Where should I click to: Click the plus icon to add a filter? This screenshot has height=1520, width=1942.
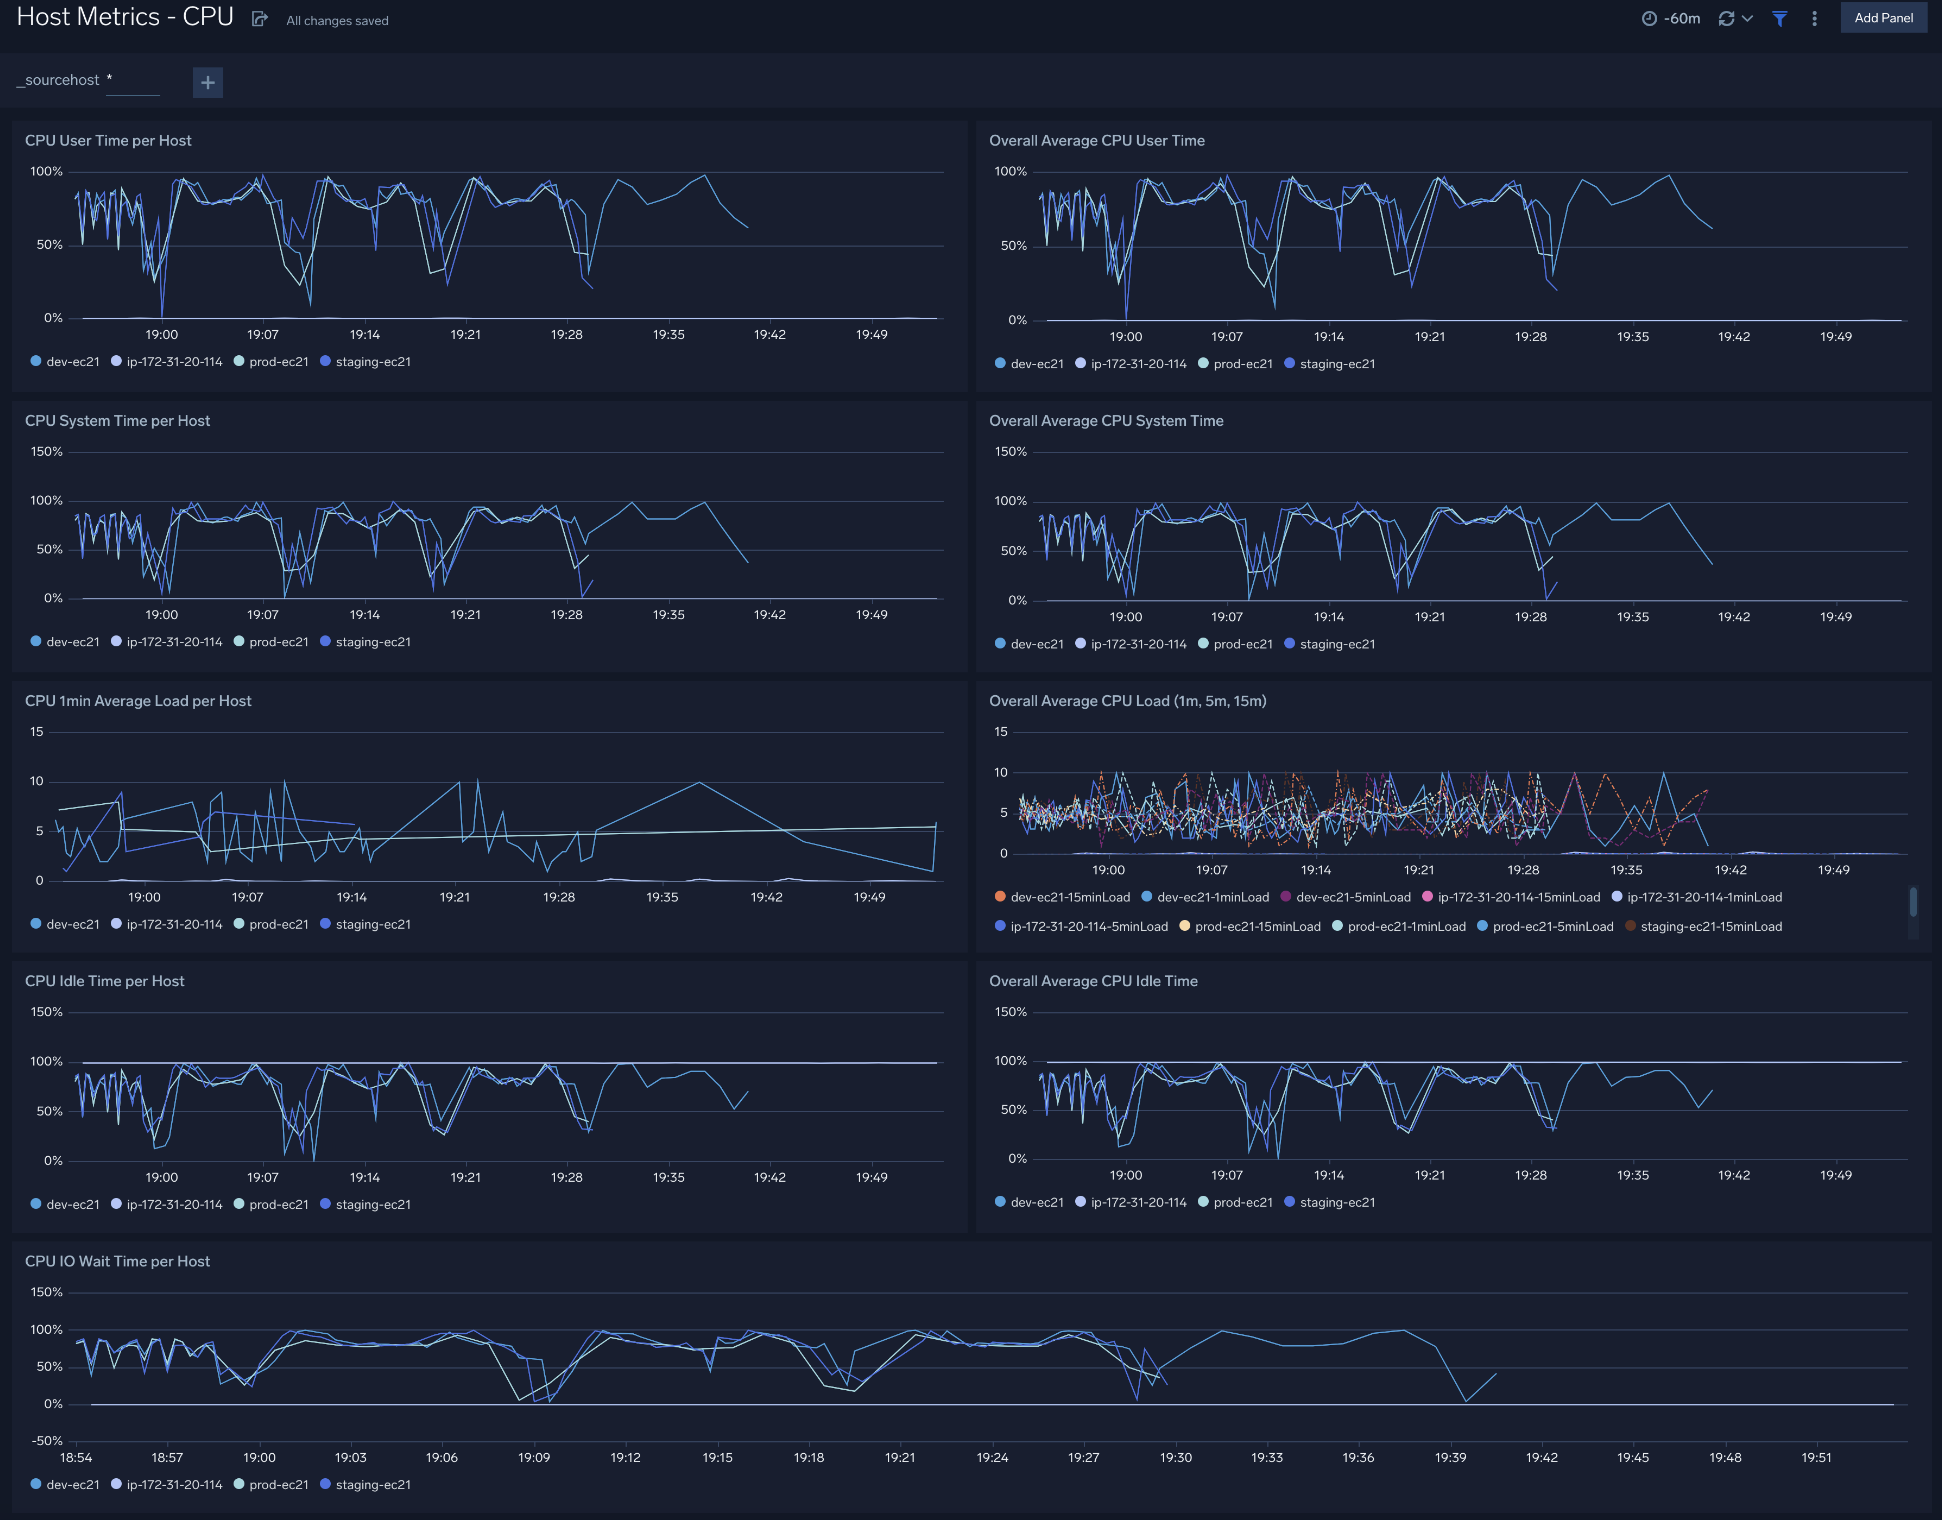[207, 82]
